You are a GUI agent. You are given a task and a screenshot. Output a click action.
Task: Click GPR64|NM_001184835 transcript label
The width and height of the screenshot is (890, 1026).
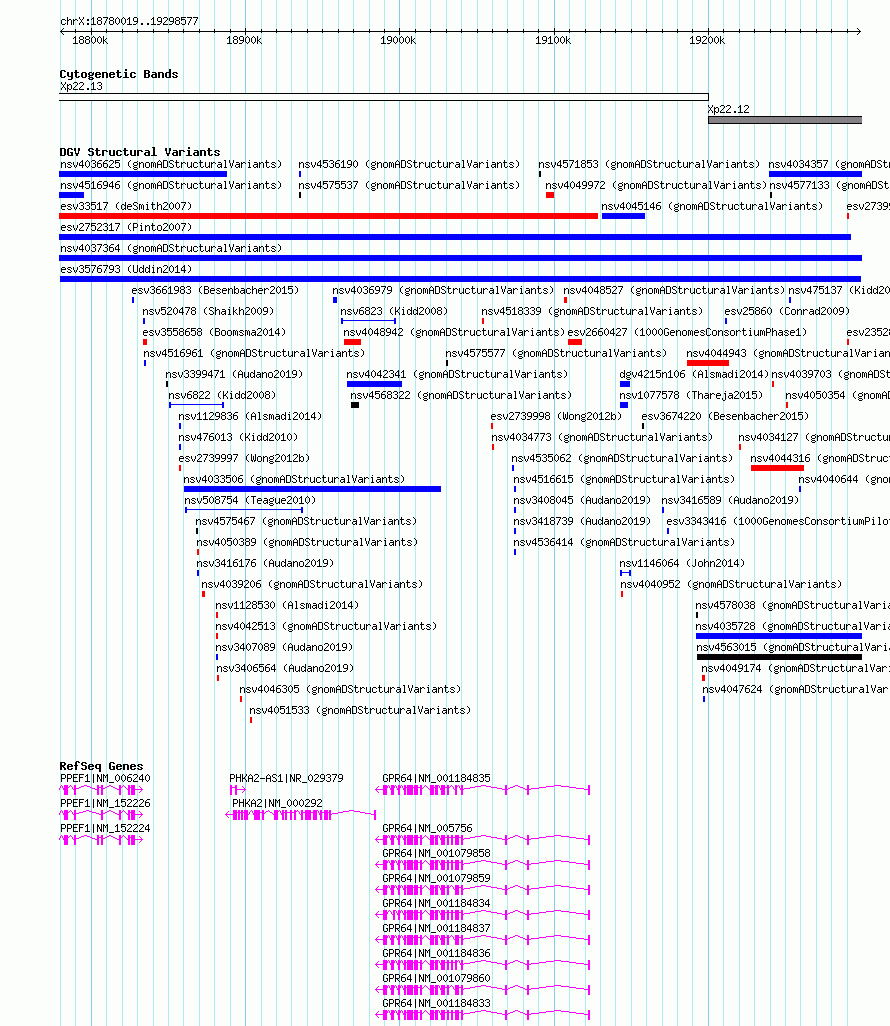(436, 778)
